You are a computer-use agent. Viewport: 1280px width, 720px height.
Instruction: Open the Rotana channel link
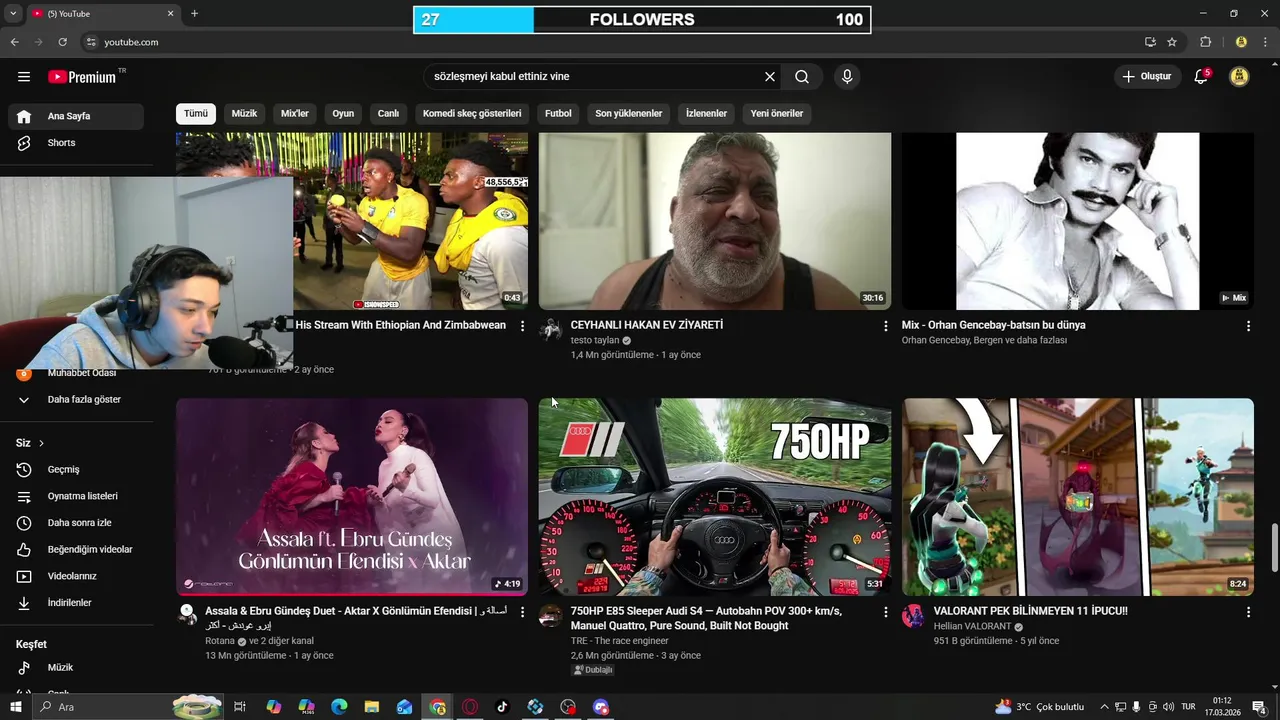point(220,641)
